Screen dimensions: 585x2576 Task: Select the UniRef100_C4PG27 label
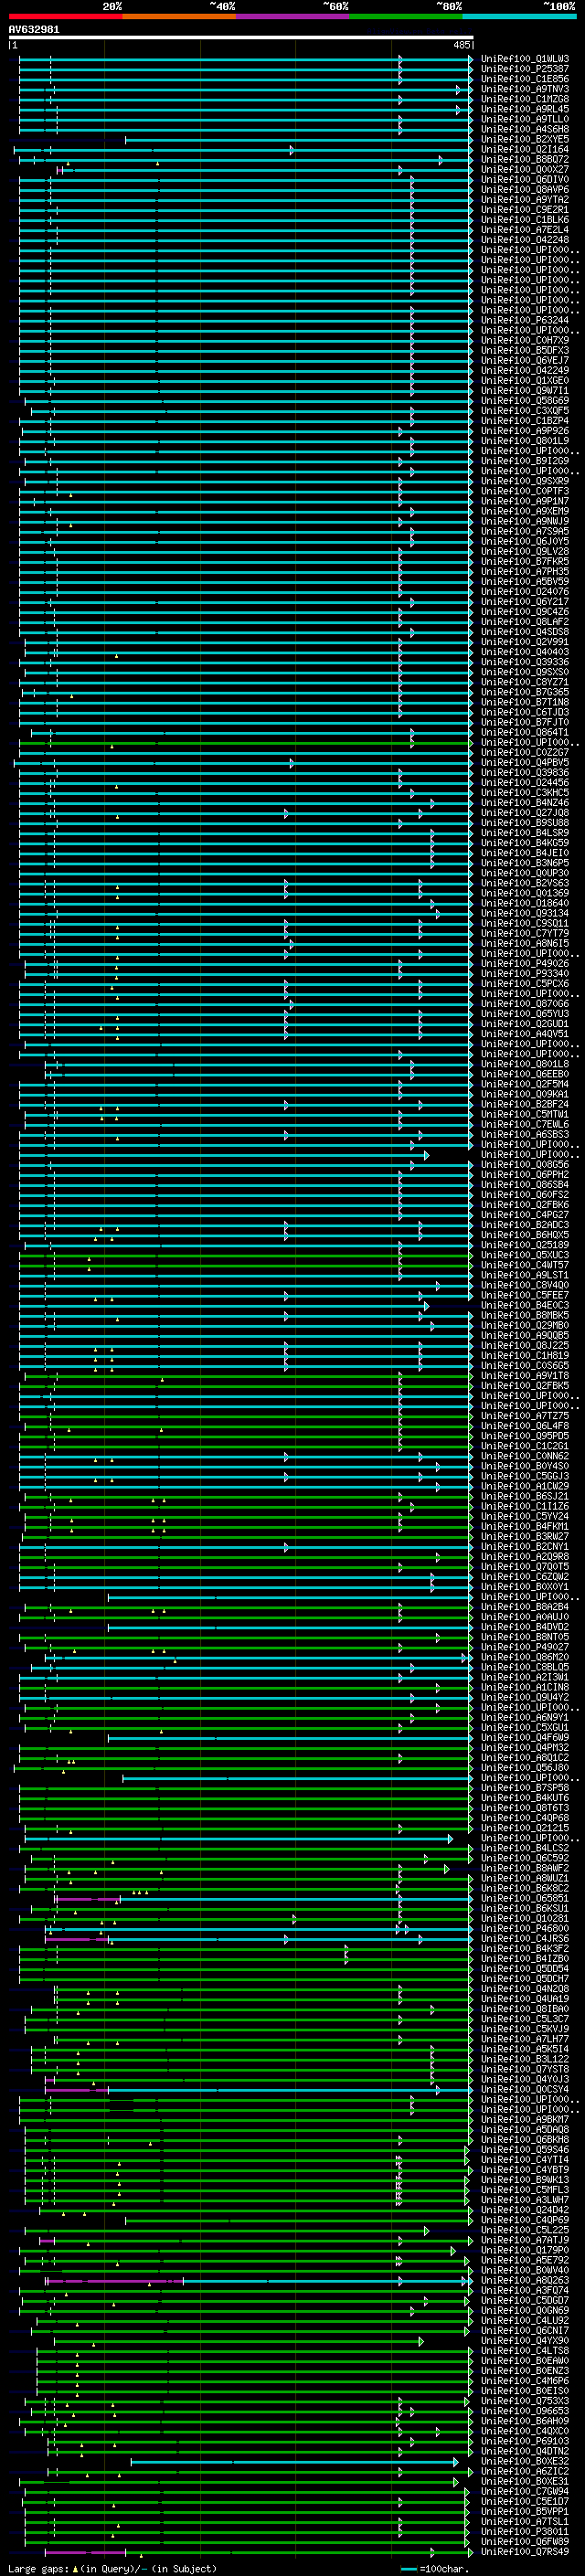pyautogui.click(x=525, y=1215)
